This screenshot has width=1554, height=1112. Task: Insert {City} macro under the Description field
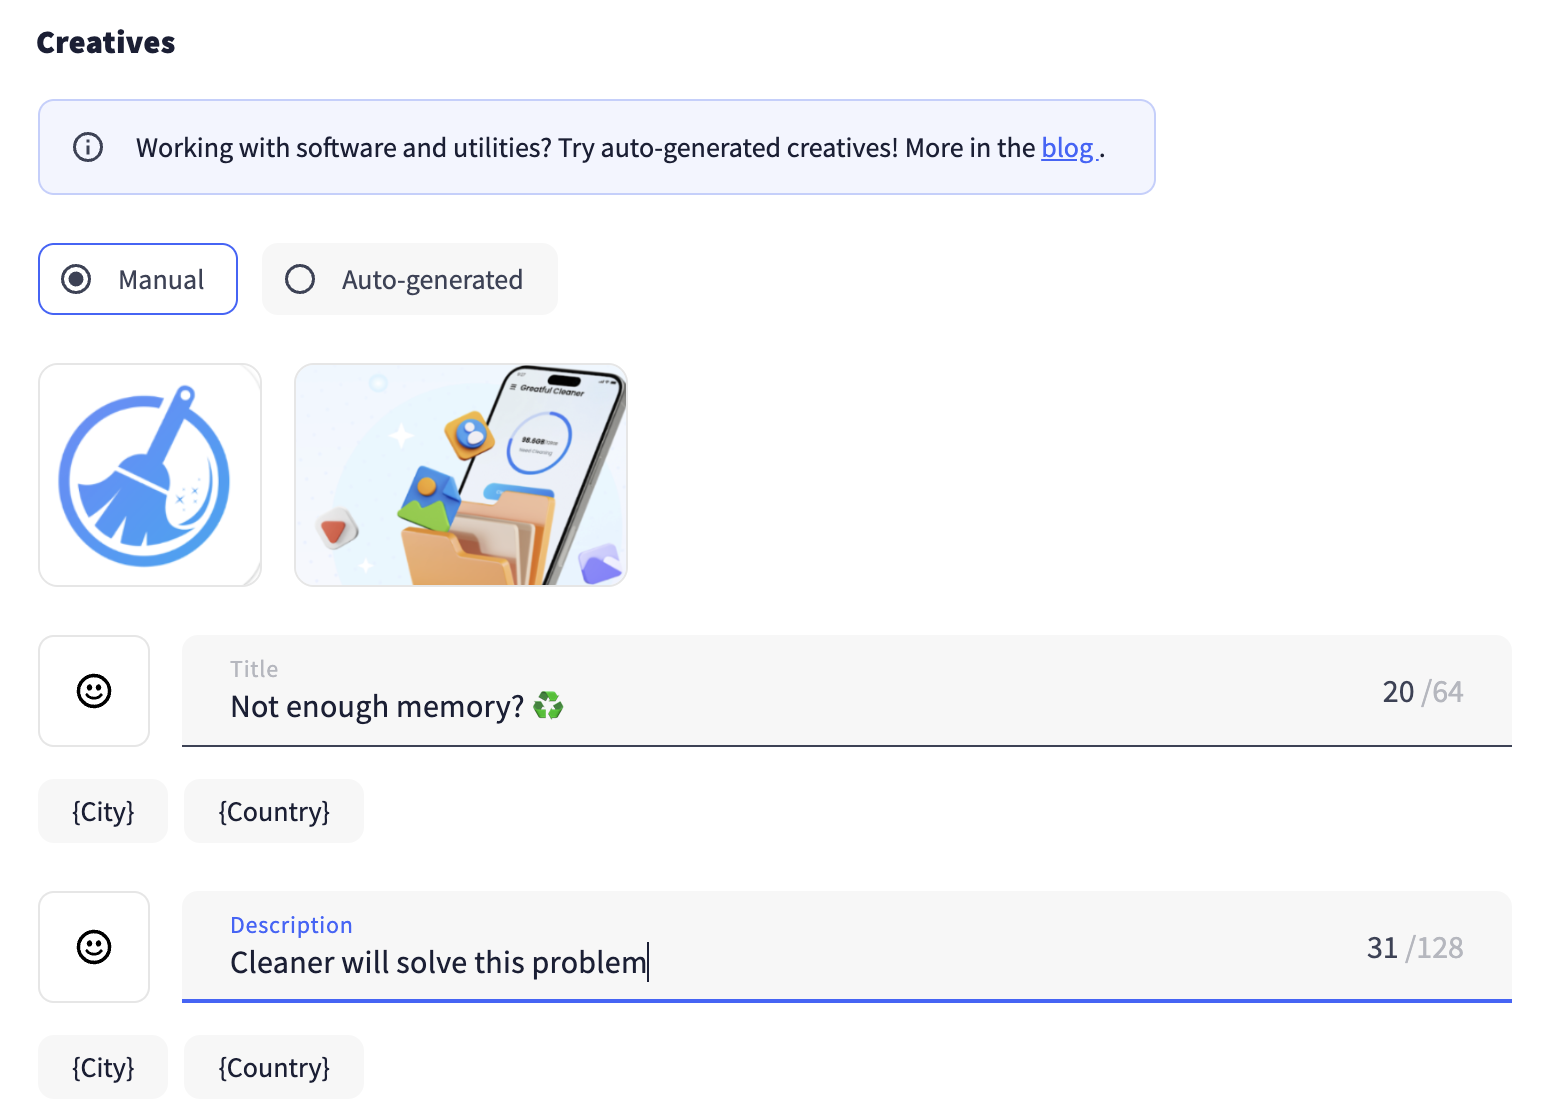click(103, 1067)
